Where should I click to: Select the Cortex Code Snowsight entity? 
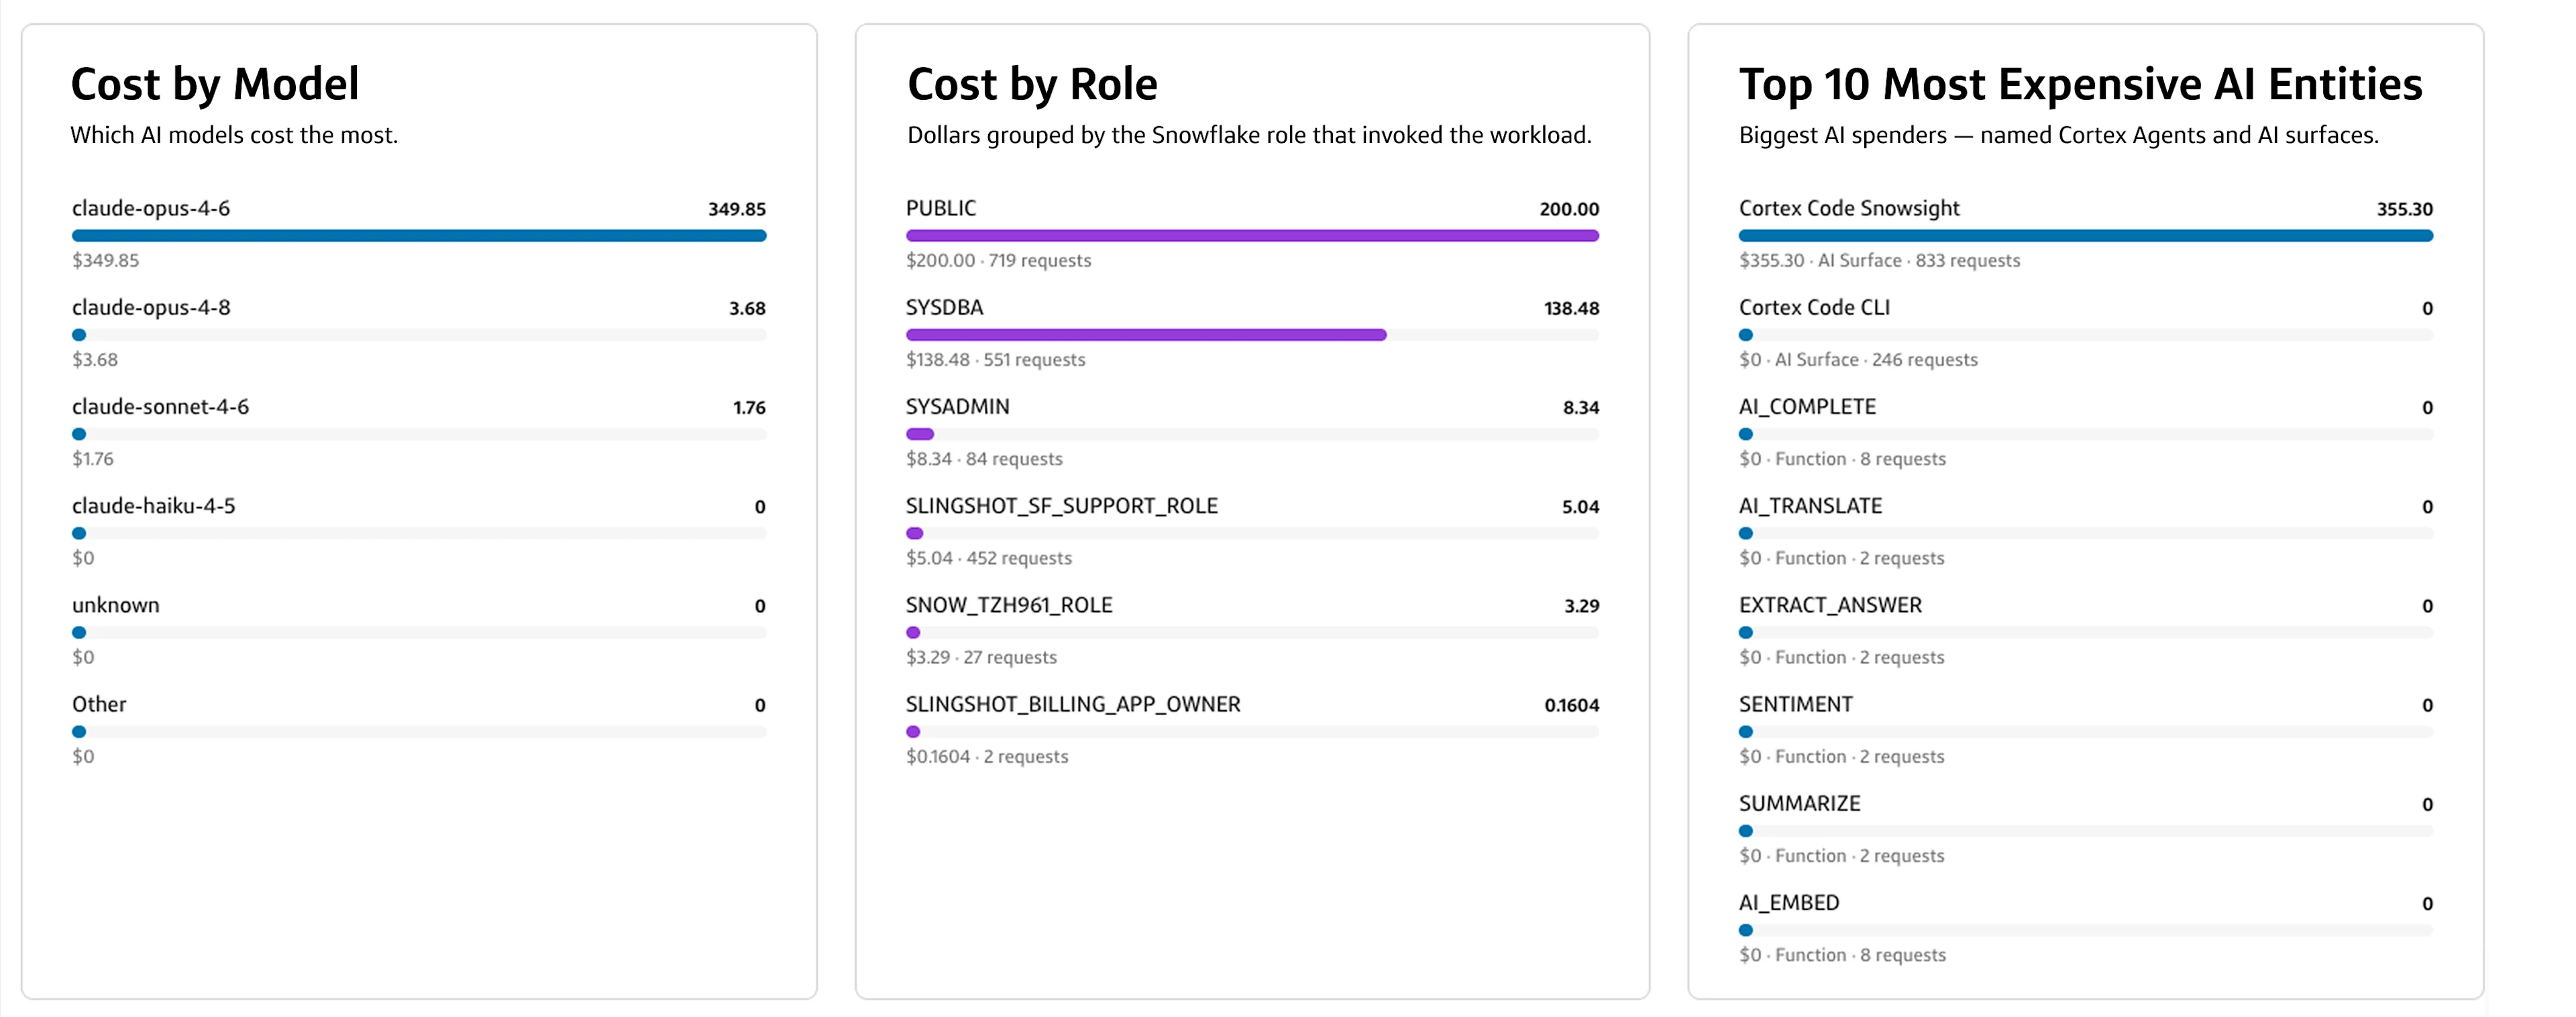coord(1849,208)
